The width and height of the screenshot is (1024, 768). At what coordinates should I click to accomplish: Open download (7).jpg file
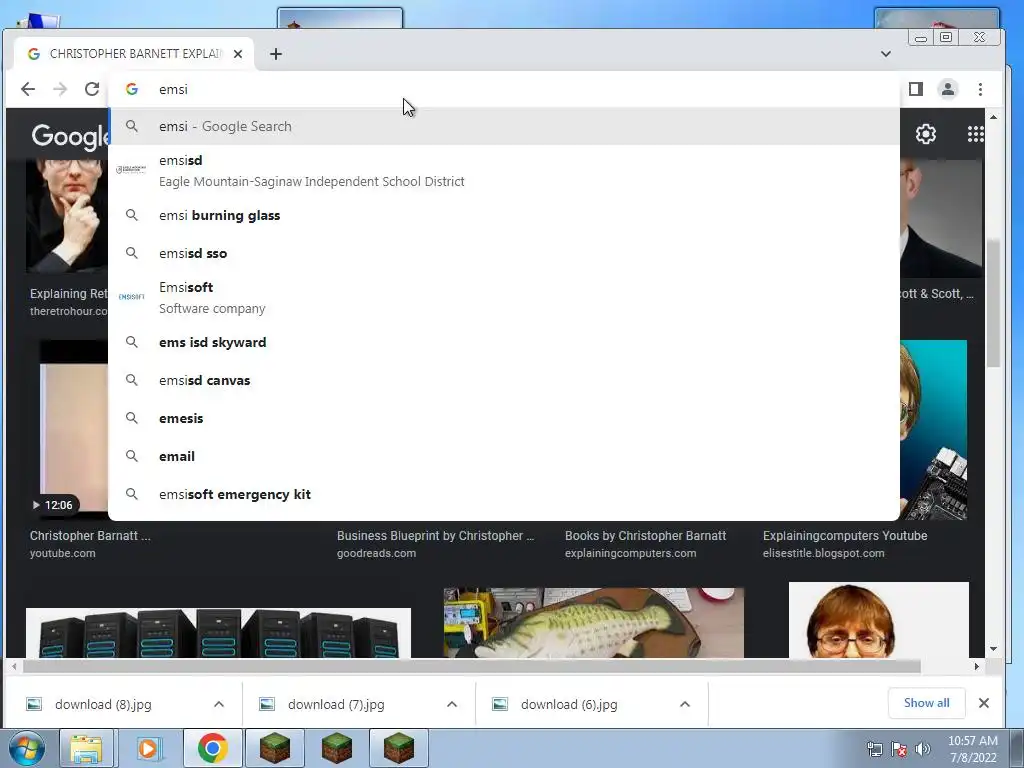[x=336, y=704]
